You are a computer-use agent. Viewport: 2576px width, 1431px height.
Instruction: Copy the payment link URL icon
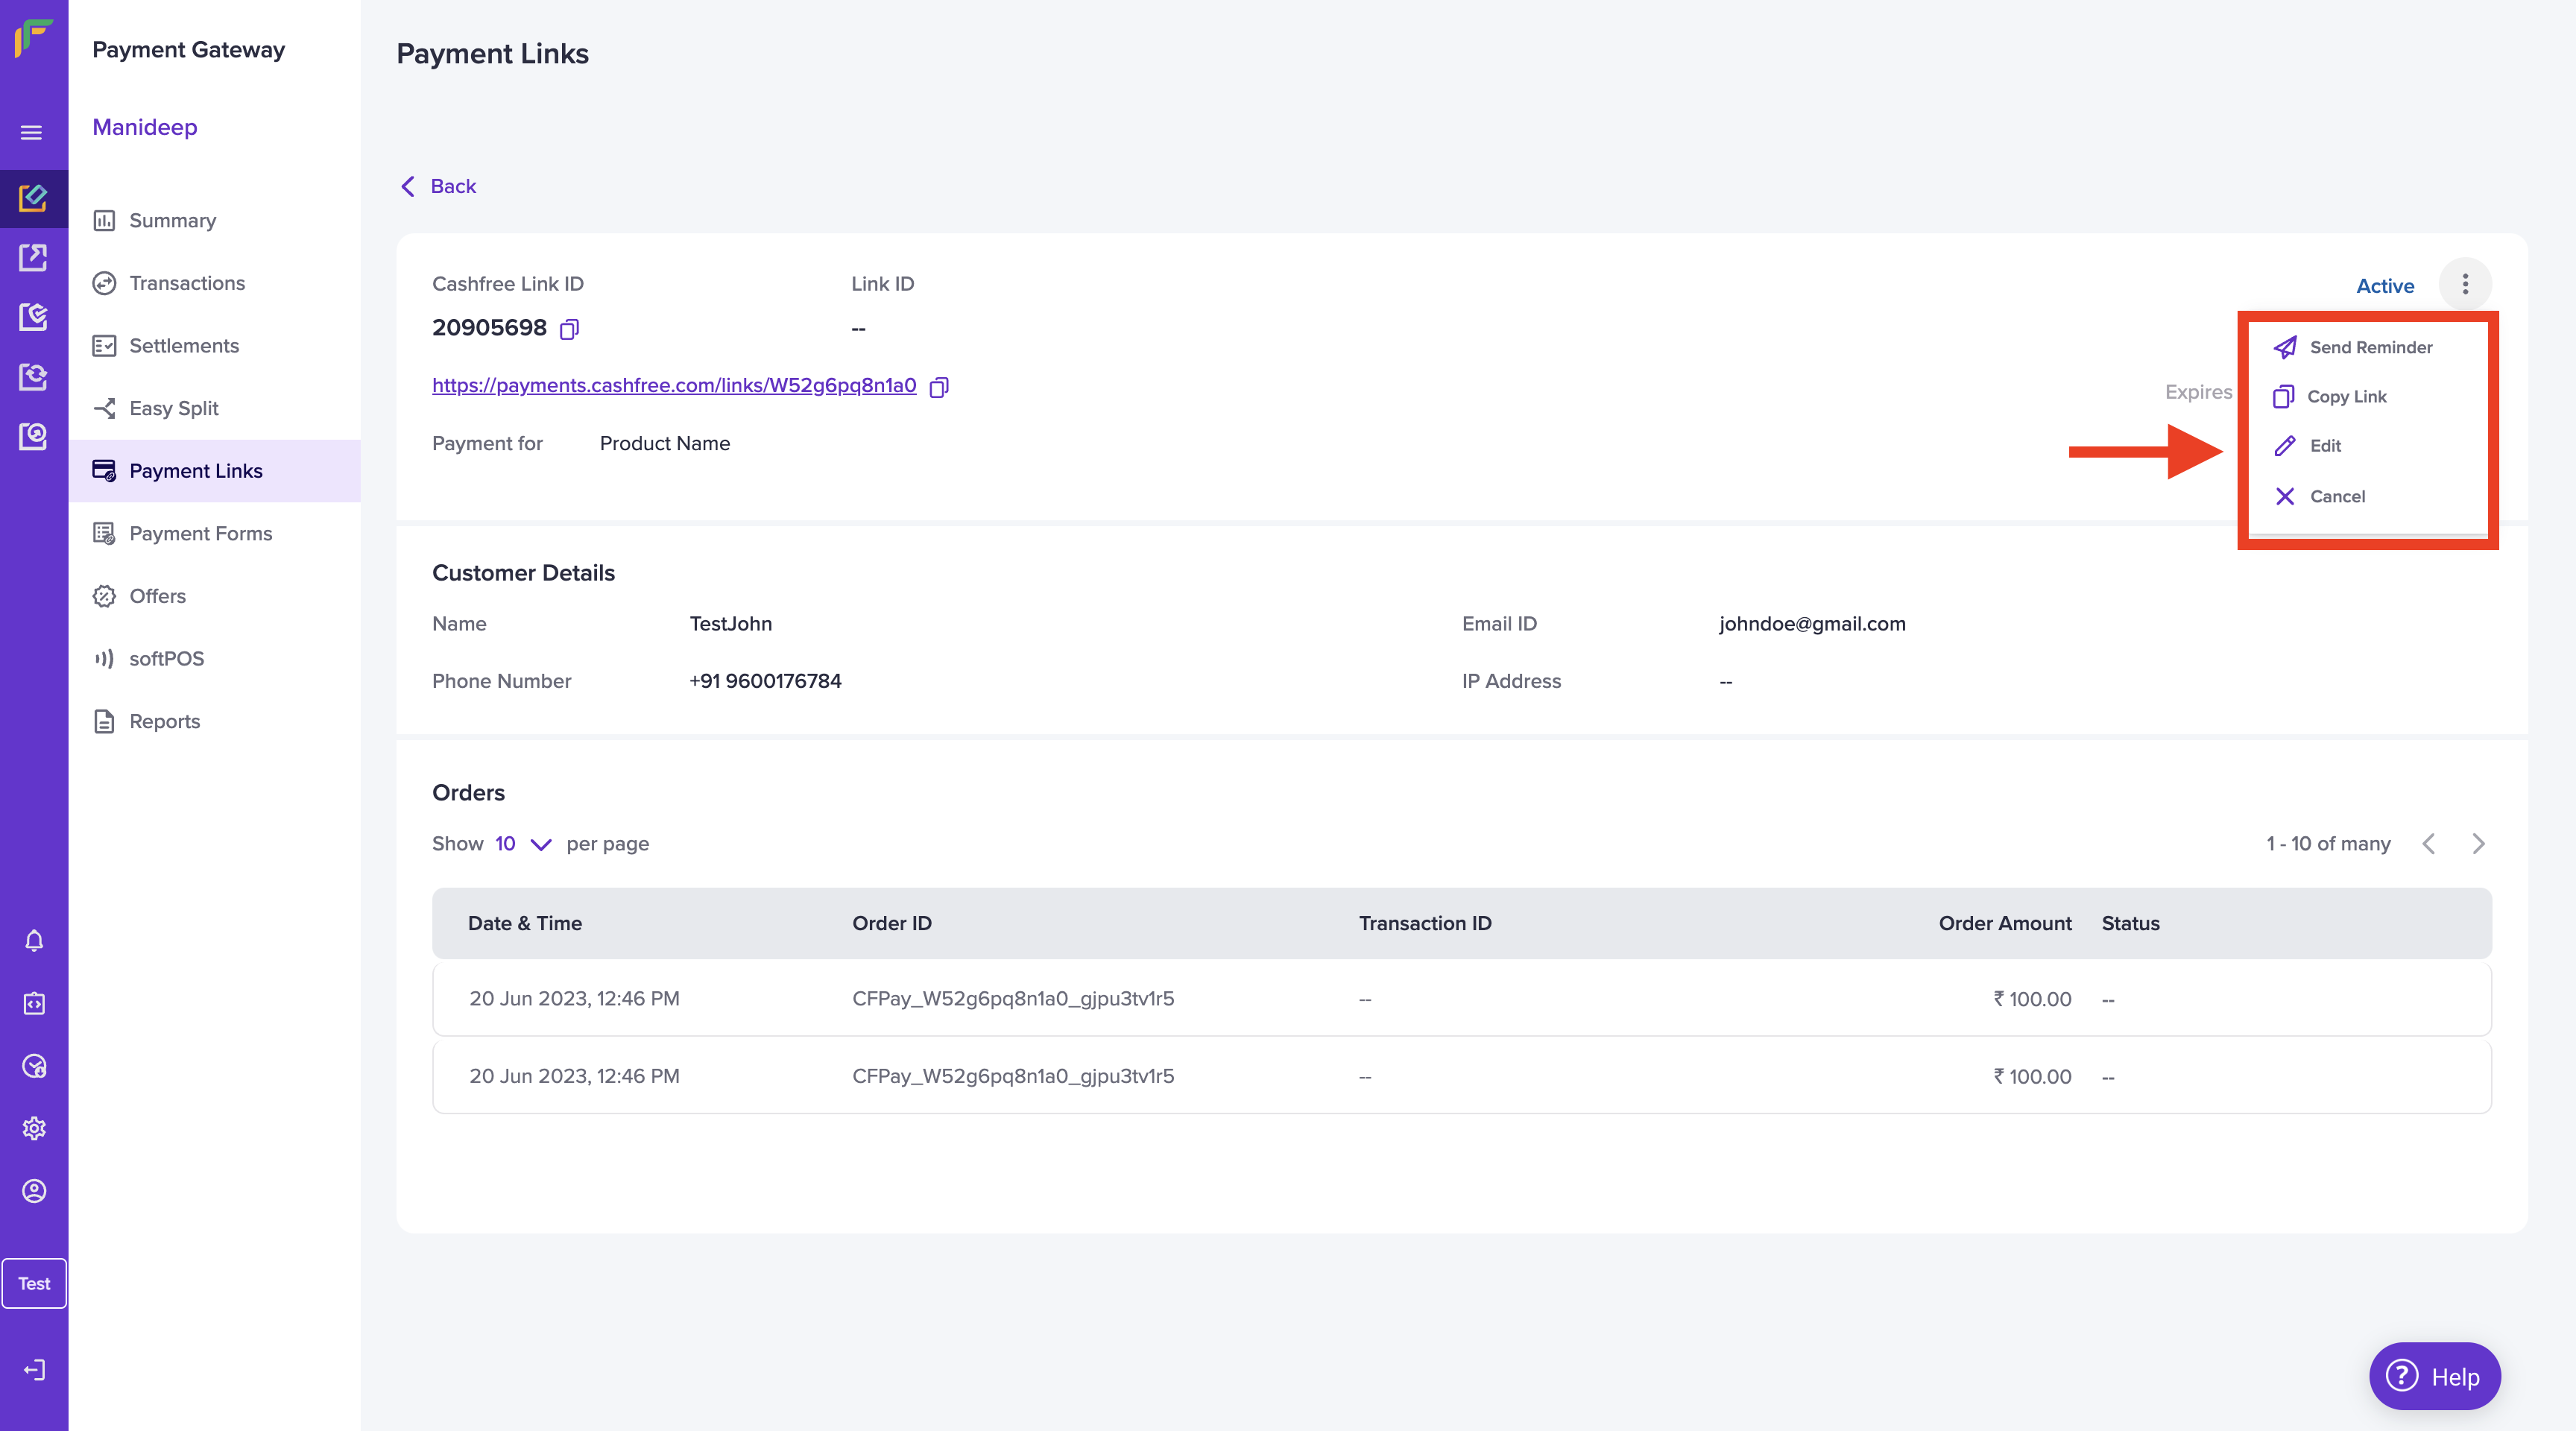[938, 387]
